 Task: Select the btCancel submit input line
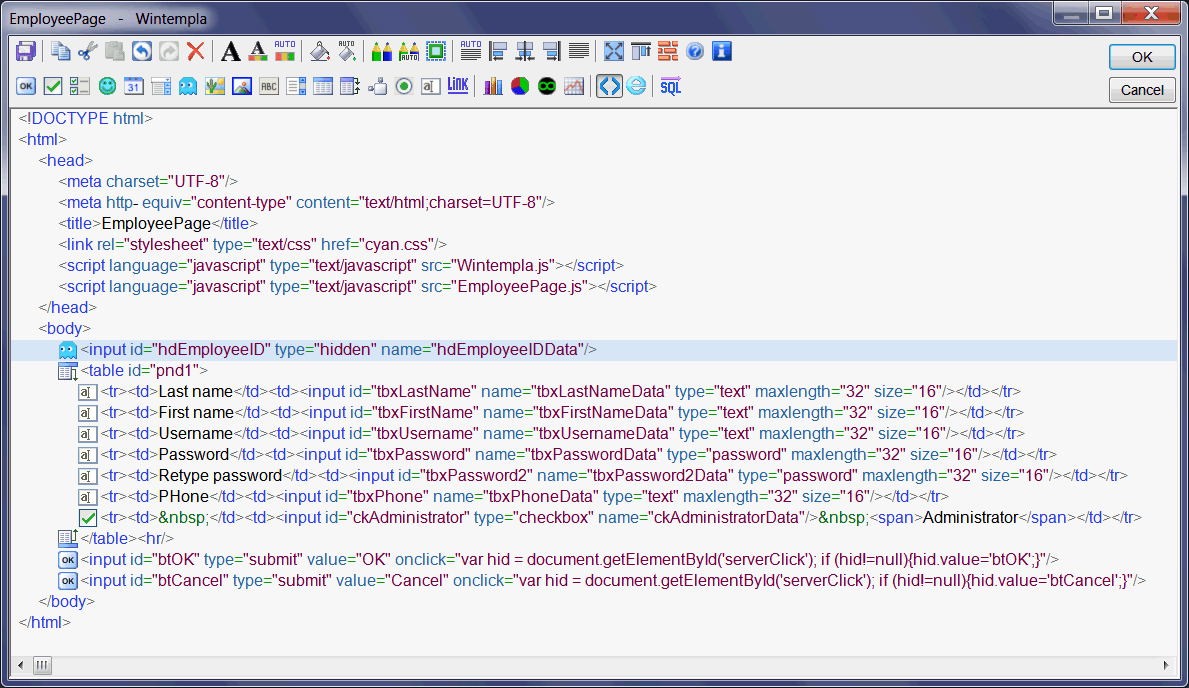pos(613,581)
